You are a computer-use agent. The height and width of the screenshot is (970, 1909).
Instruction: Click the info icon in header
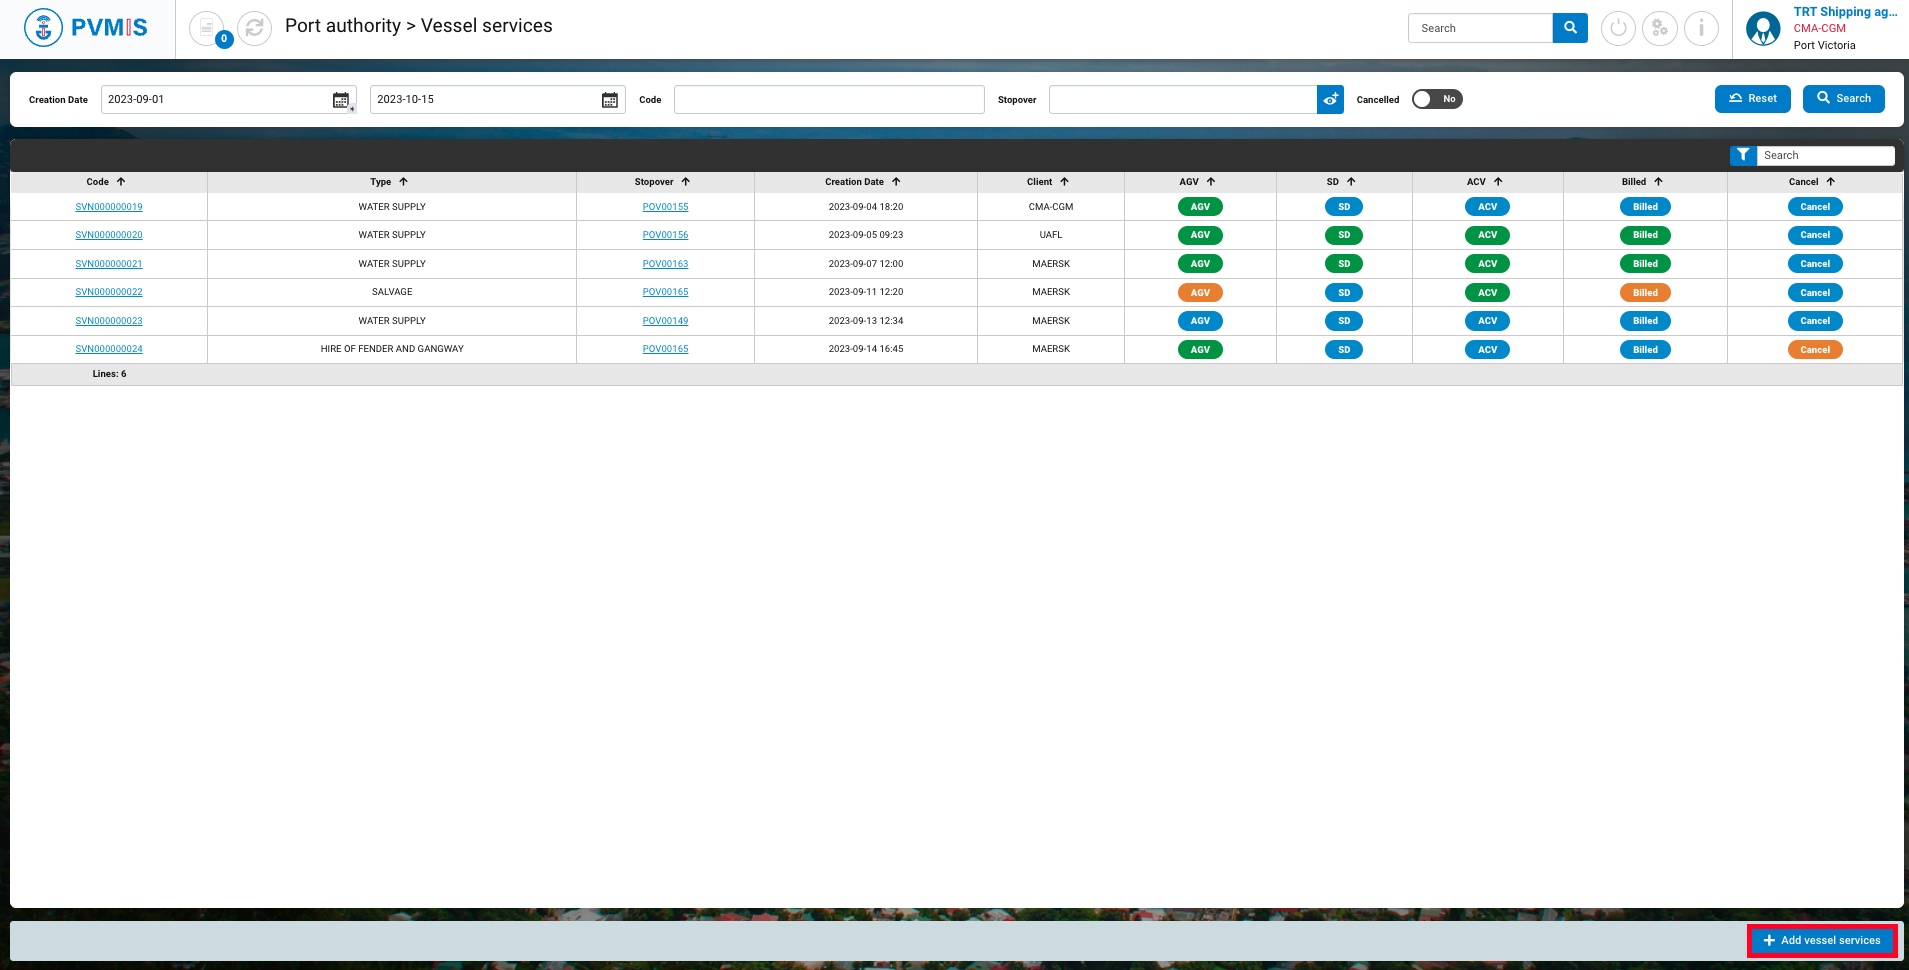(x=1701, y=28)
